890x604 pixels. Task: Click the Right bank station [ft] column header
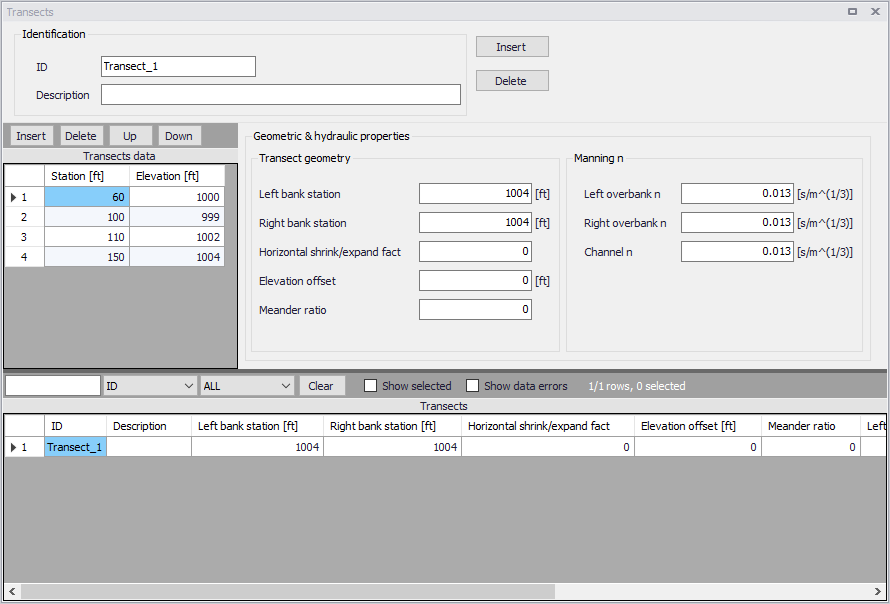pos(392,426)
